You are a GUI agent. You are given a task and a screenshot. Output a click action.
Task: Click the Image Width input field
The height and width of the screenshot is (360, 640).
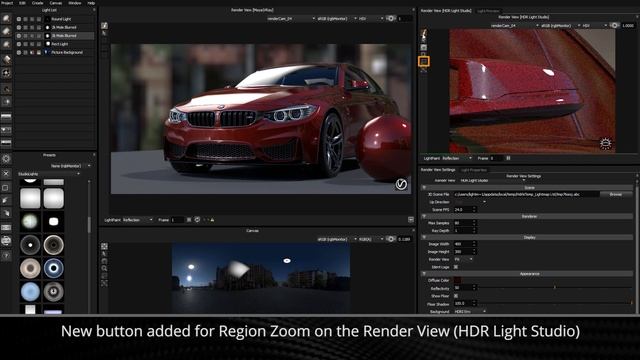click(465, 244)
